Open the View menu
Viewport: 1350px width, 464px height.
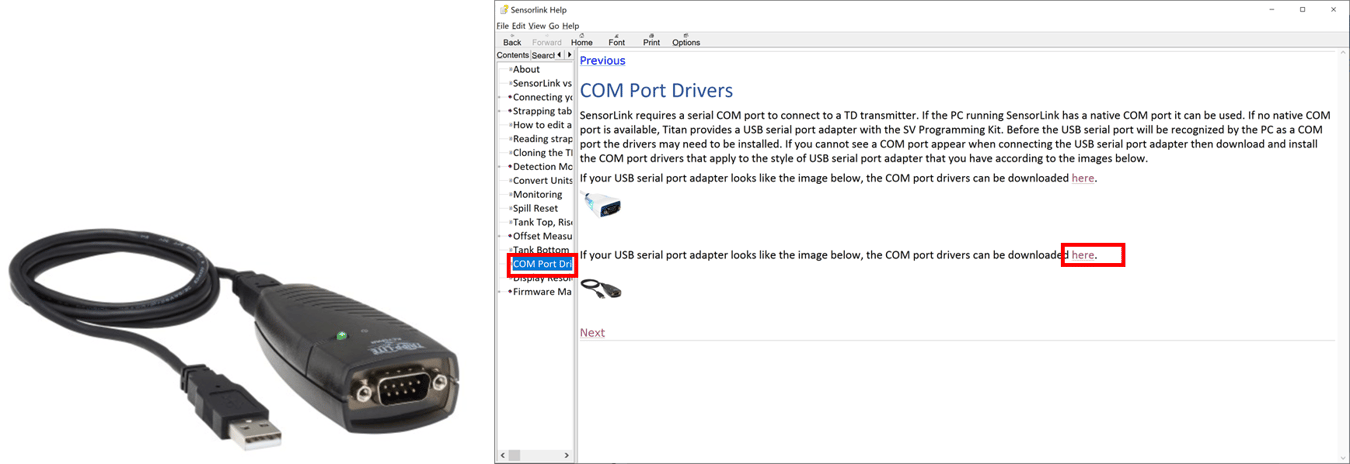(537, 26)
